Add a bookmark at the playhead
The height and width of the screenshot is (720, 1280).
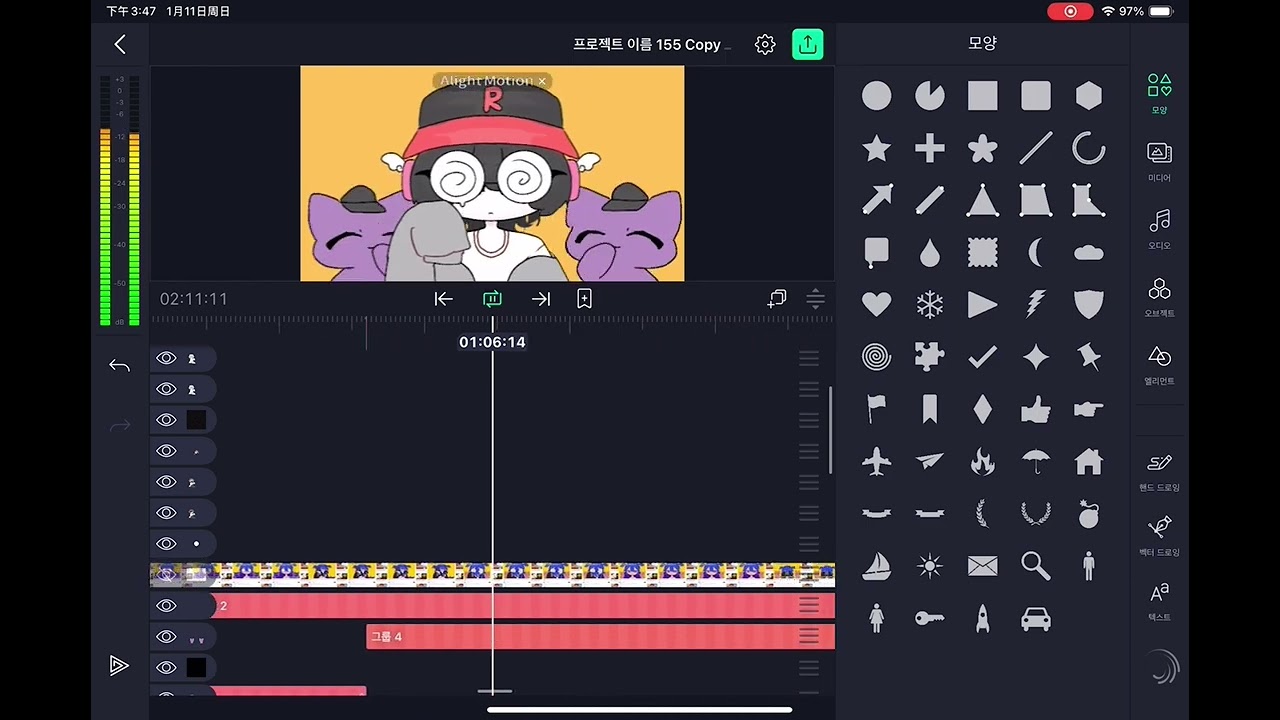(x=585, y=298)
